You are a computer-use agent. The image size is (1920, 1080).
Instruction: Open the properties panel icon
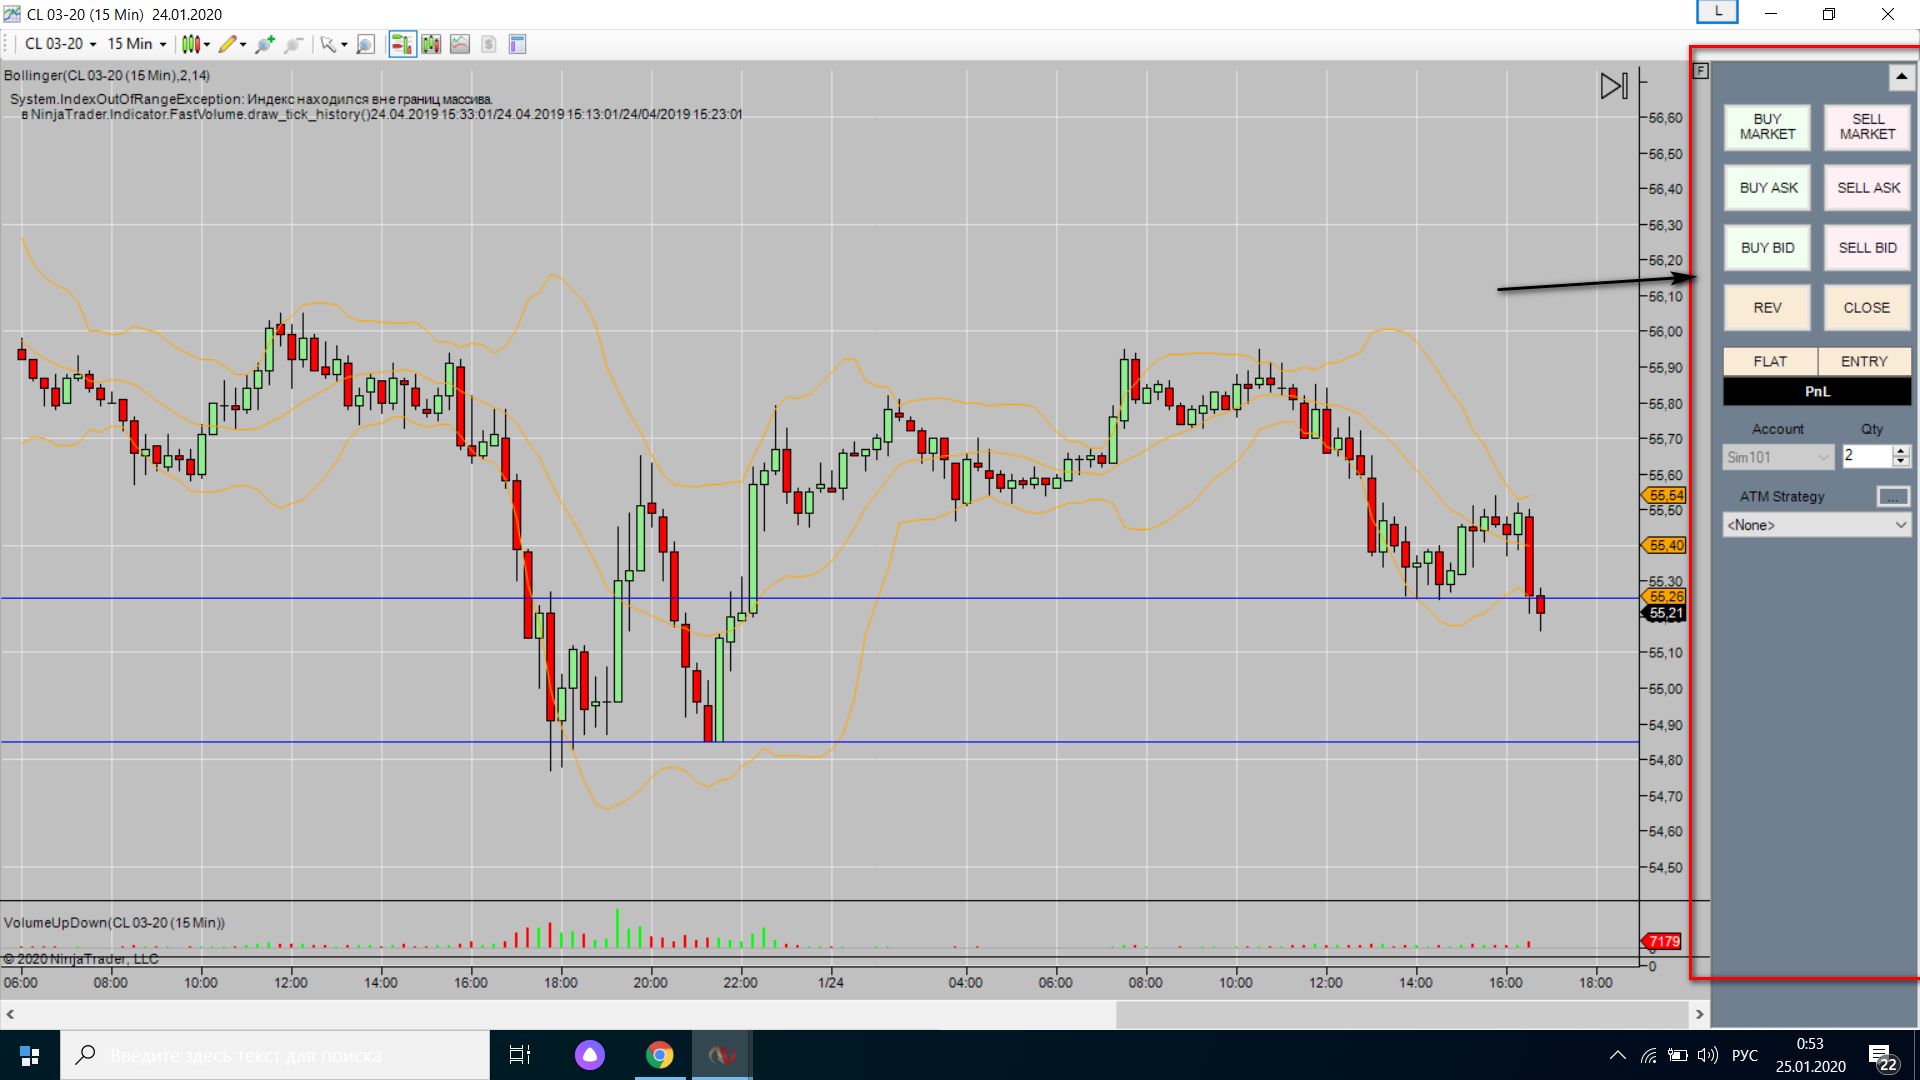coord(517,44)
